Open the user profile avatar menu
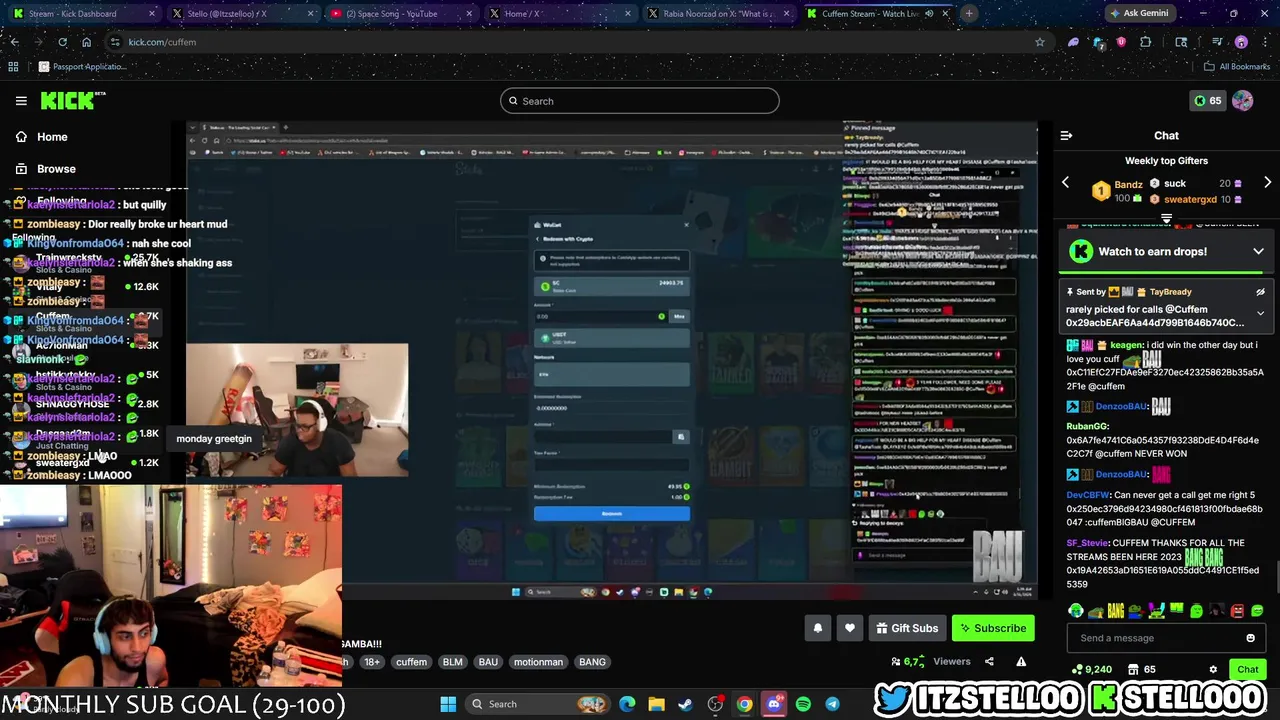The width and height of the screenshot is (1280, 720). click(1243, 101)
